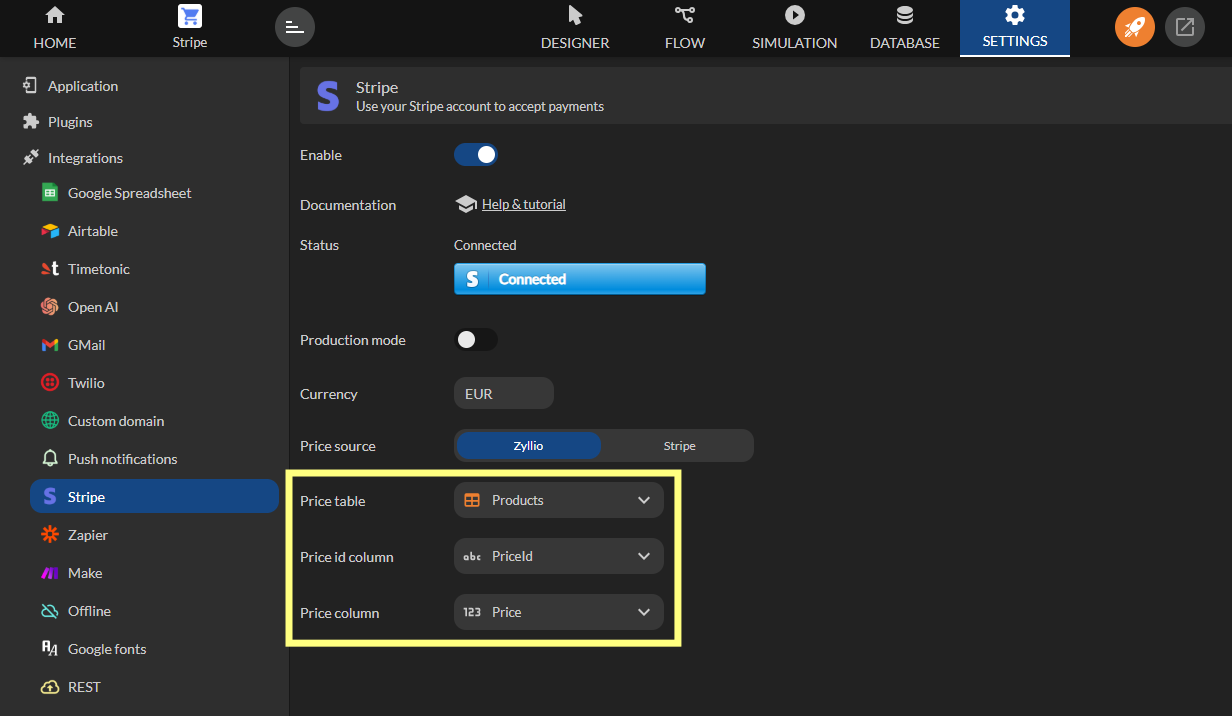
Task: Switch price source to Stripe
Action: tap(679, 446)
